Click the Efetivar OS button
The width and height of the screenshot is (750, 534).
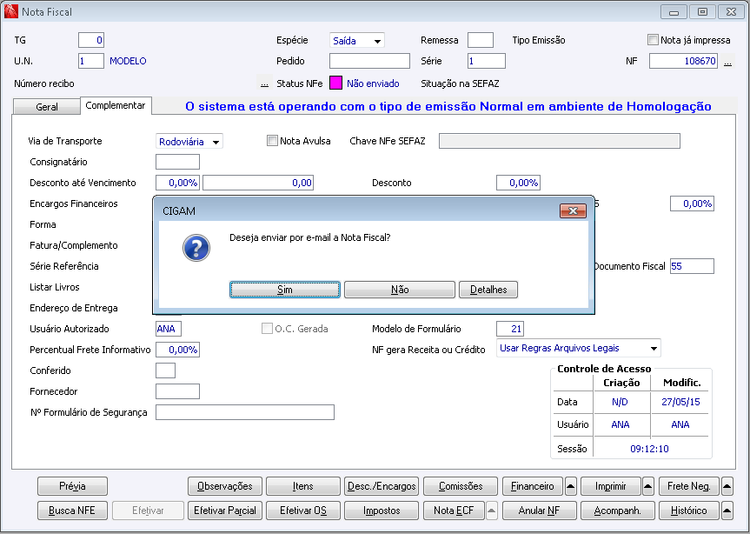tap(303, 511)
